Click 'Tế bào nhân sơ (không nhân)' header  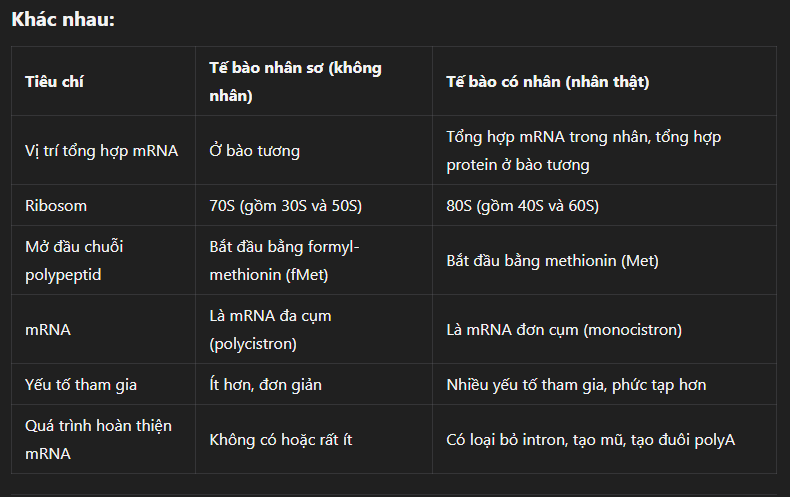pos(295,82)
